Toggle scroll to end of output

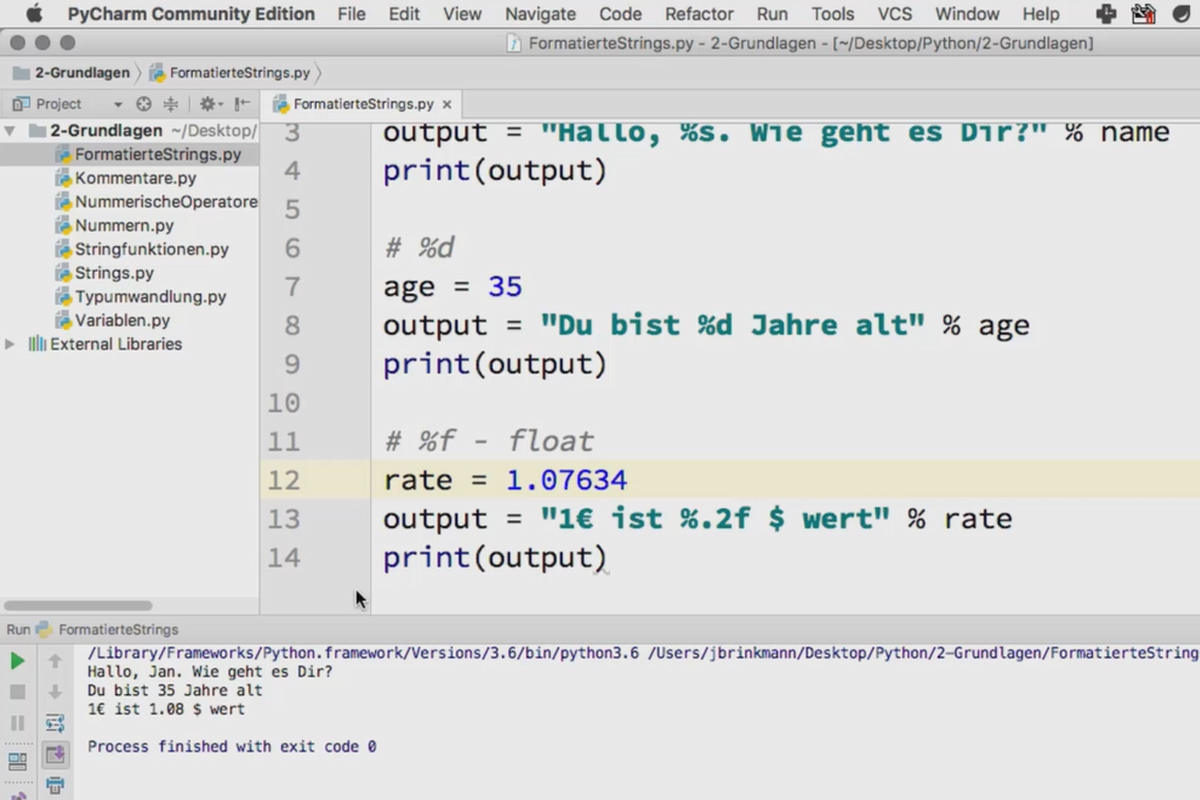(x=55, y=754)
